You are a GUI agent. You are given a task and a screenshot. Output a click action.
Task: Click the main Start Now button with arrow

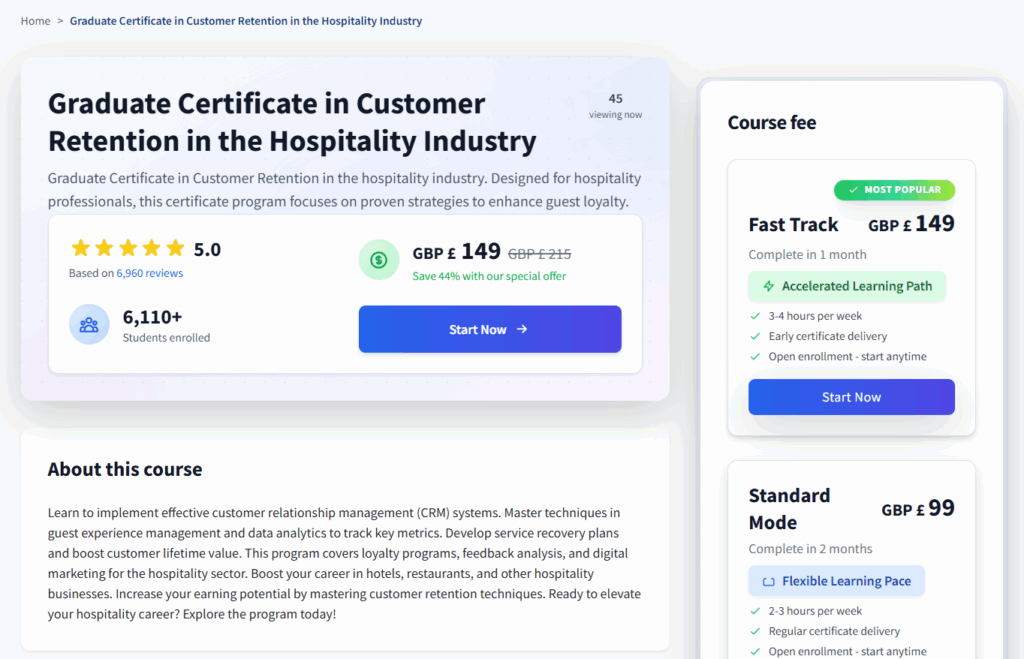(490, 329)
